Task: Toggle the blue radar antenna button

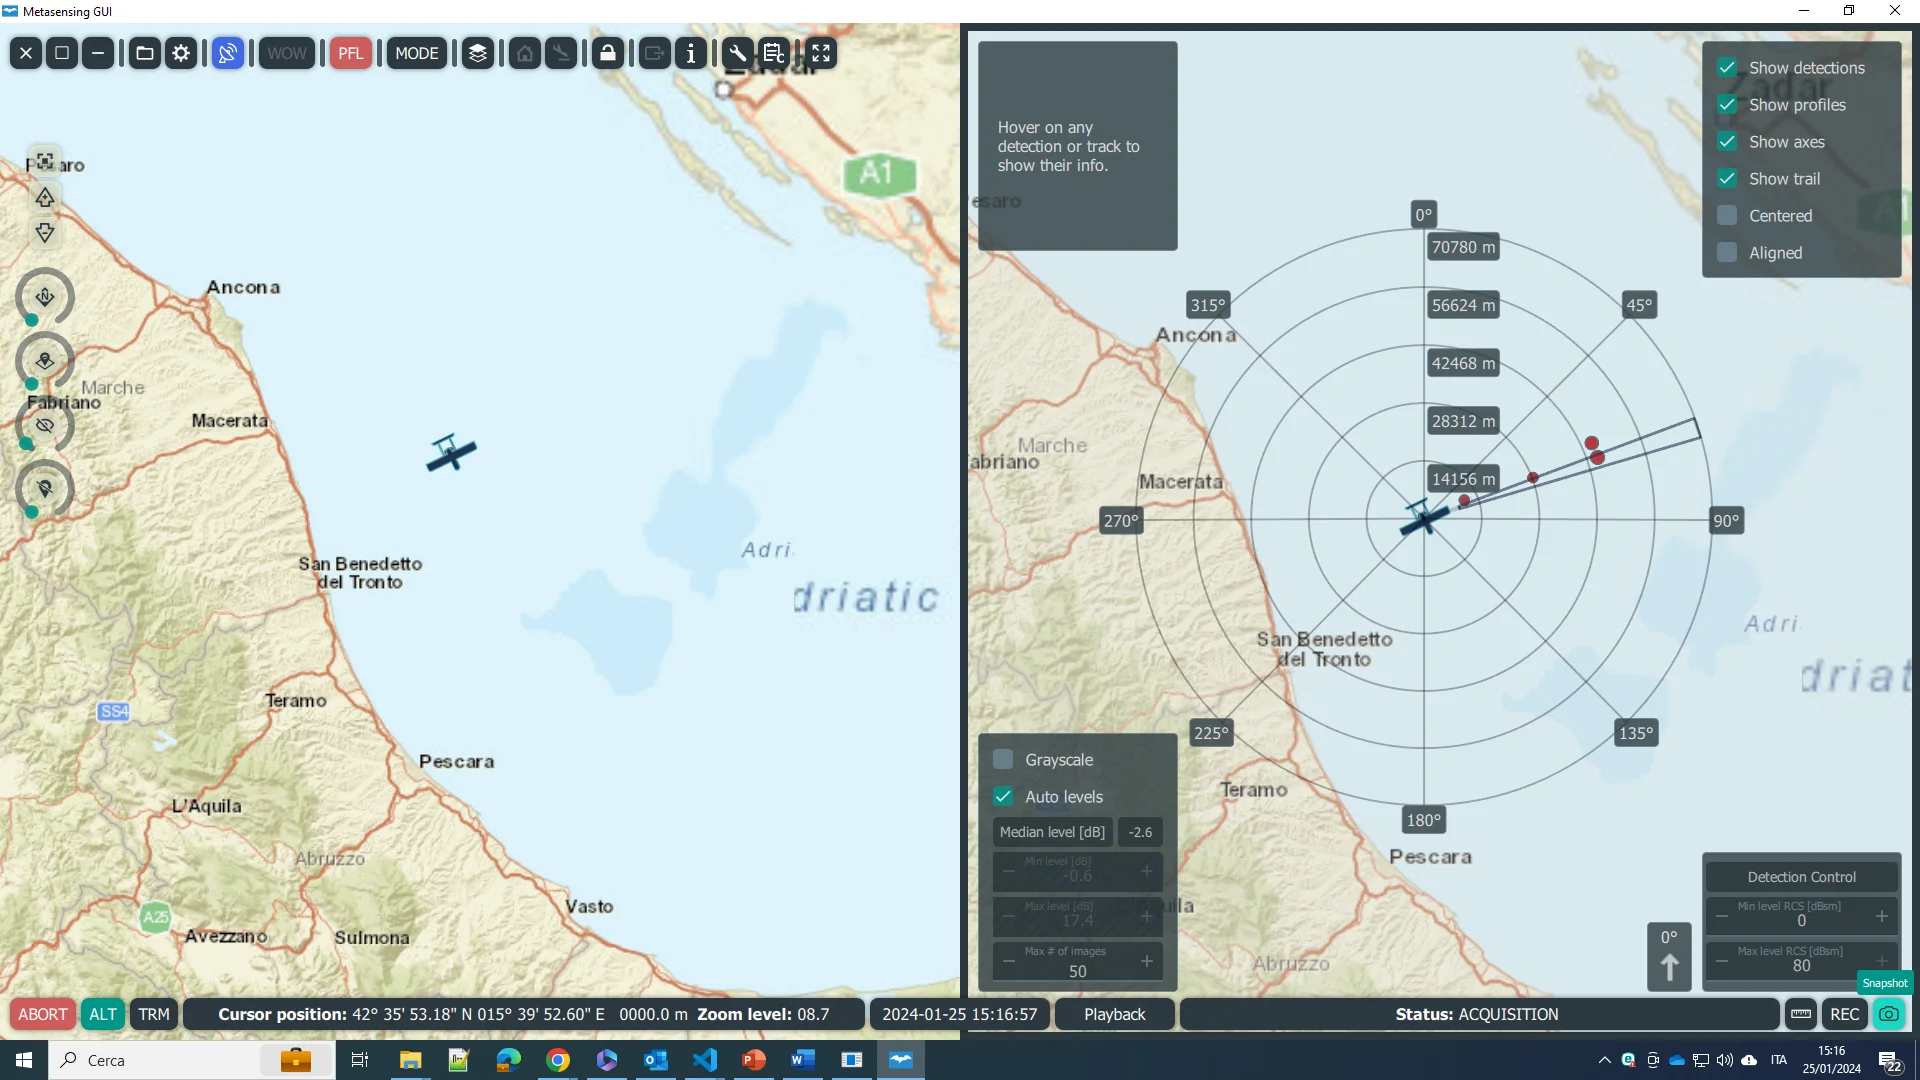Action: (x=228, y=53)
